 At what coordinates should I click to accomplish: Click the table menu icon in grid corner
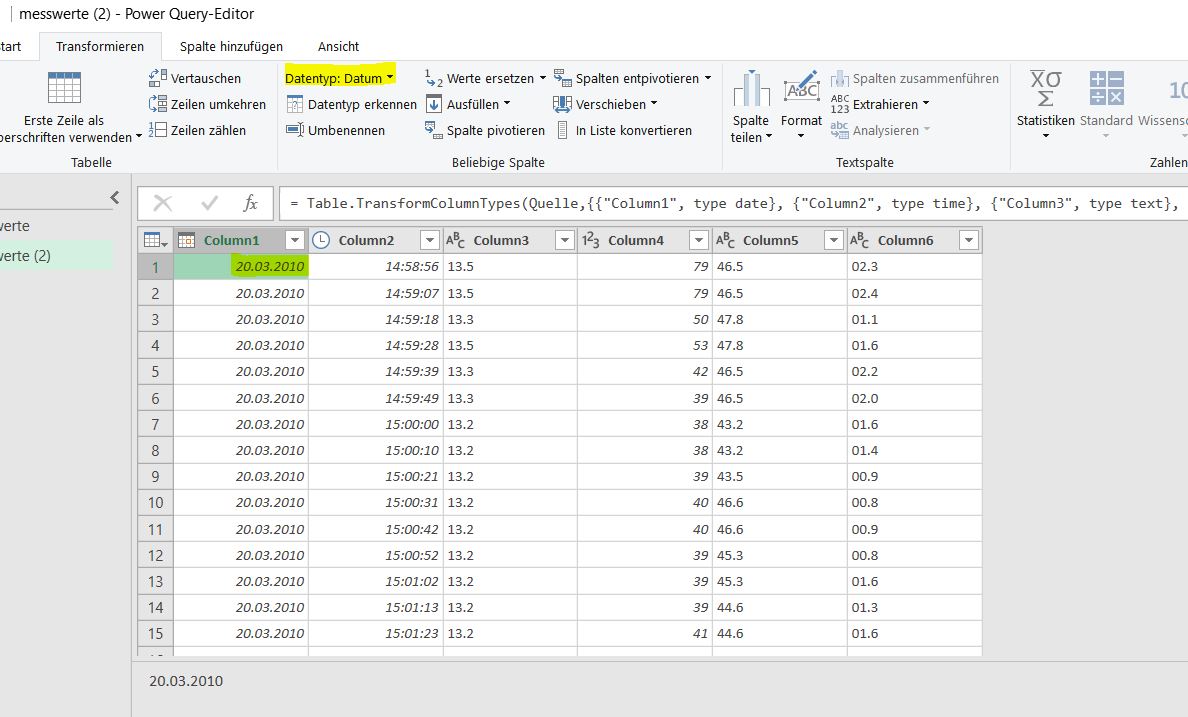point(155,240)
